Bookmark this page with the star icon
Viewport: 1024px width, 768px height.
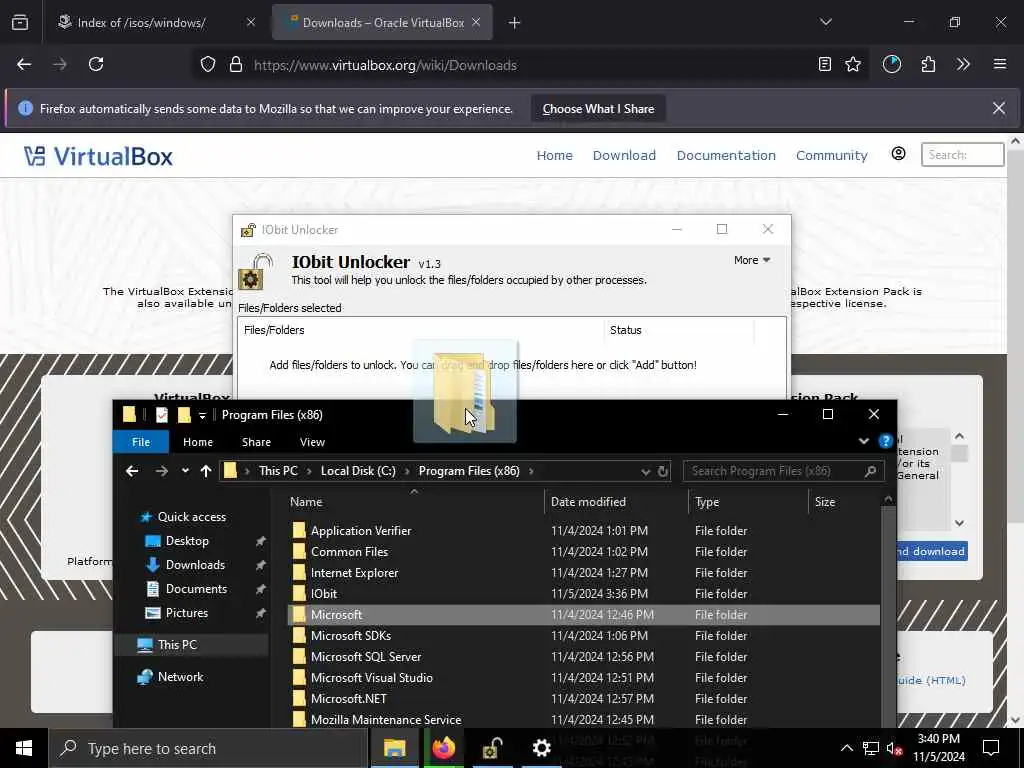853,64
